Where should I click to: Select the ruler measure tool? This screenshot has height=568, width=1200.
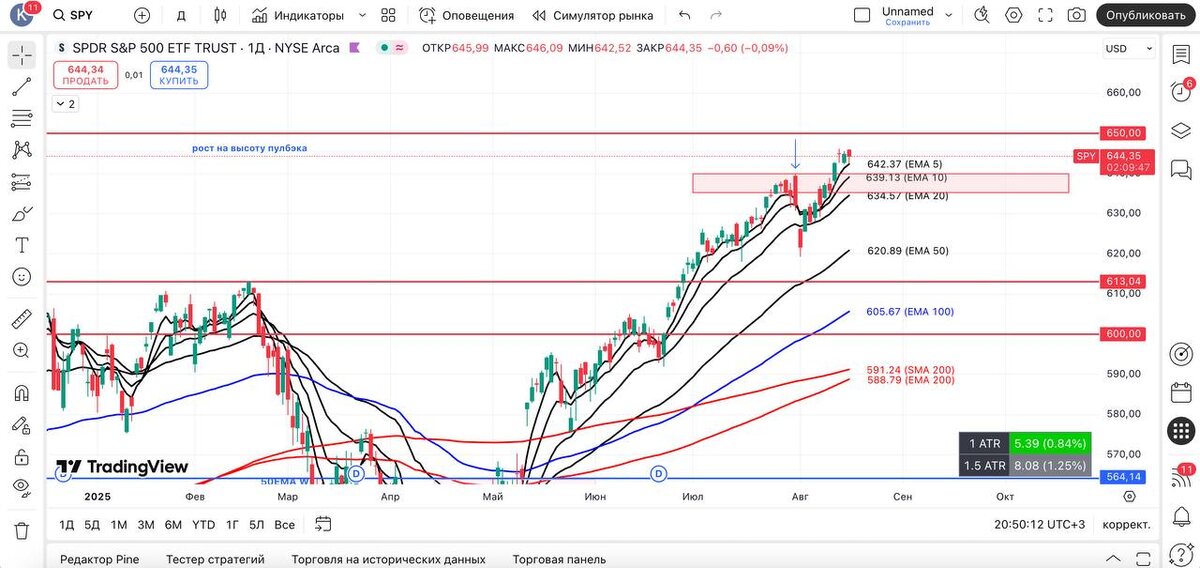pyautogui.click(x=22, y=319)
